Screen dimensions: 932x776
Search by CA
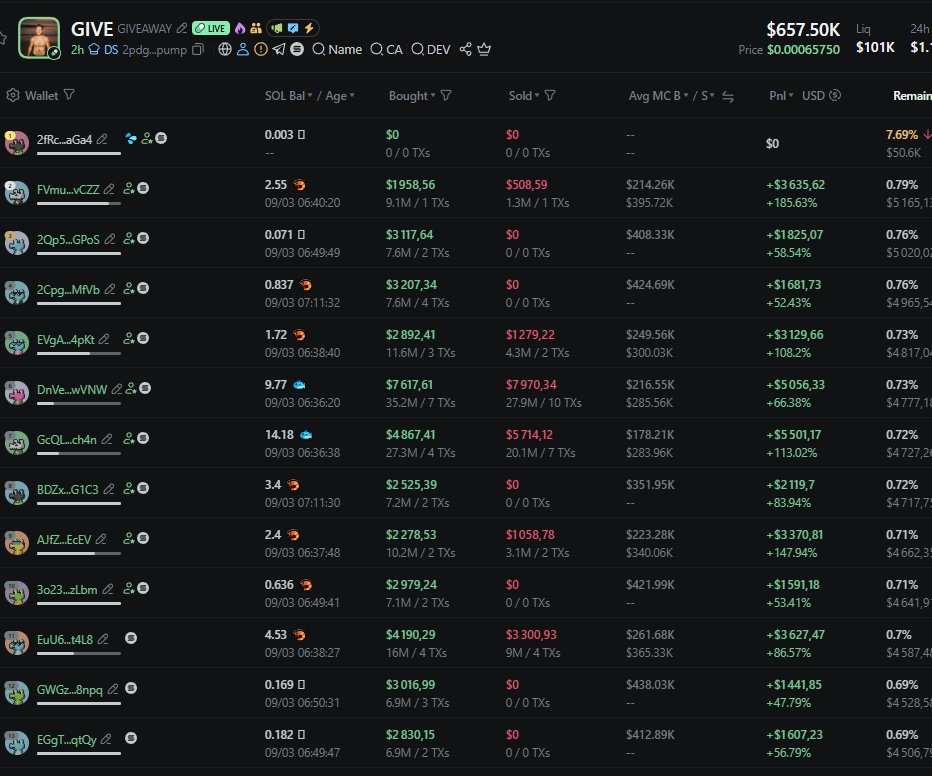[x=386, y=49]
